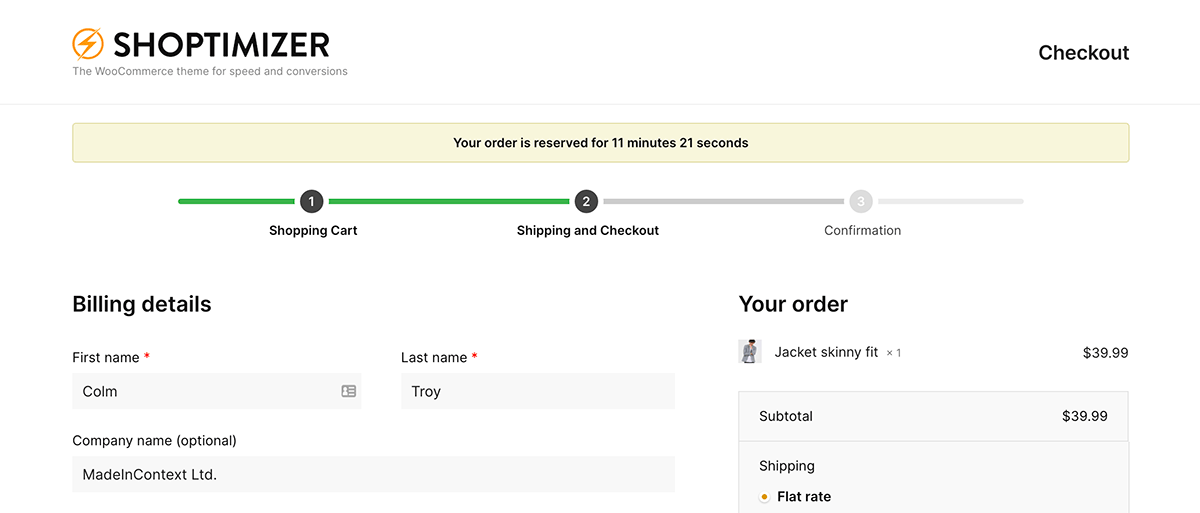Click the Company name field with MadeInContext Ltd.

click(x=373, y=474)
